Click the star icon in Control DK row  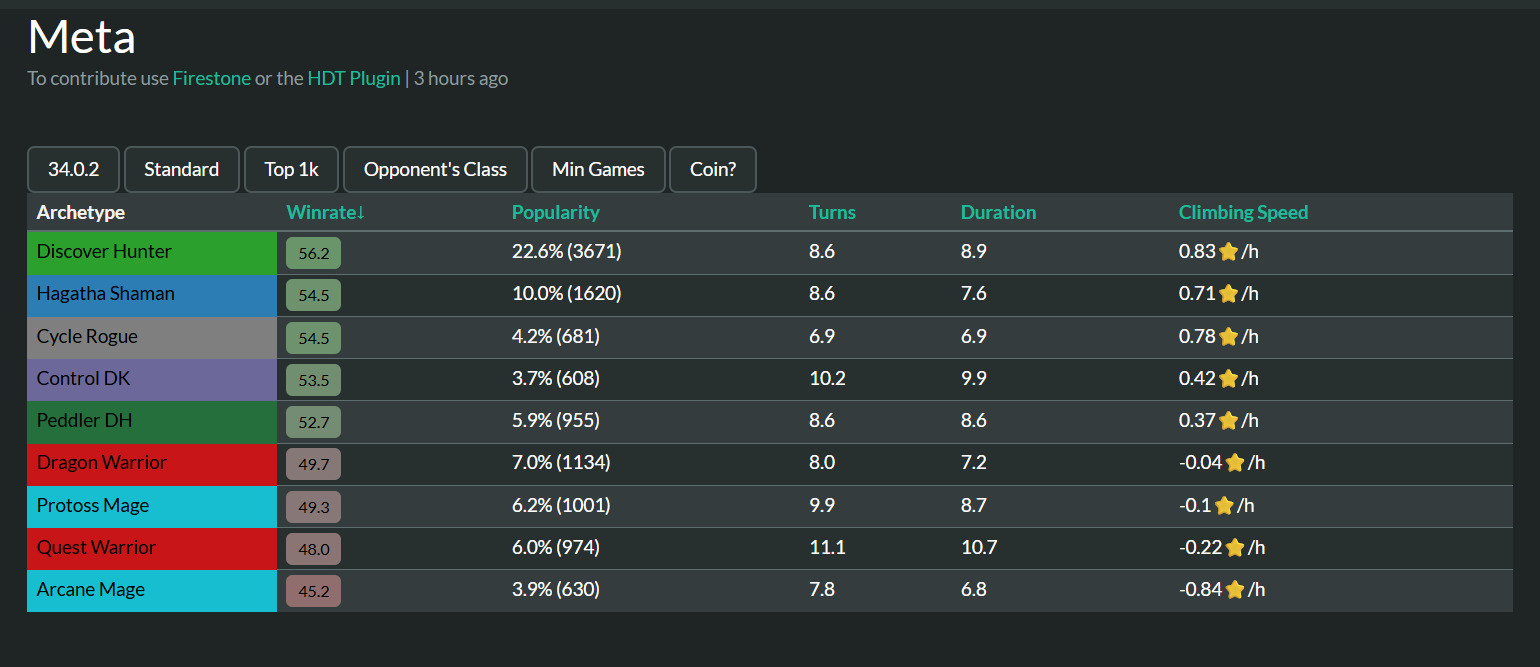[x=1228, y=379]
